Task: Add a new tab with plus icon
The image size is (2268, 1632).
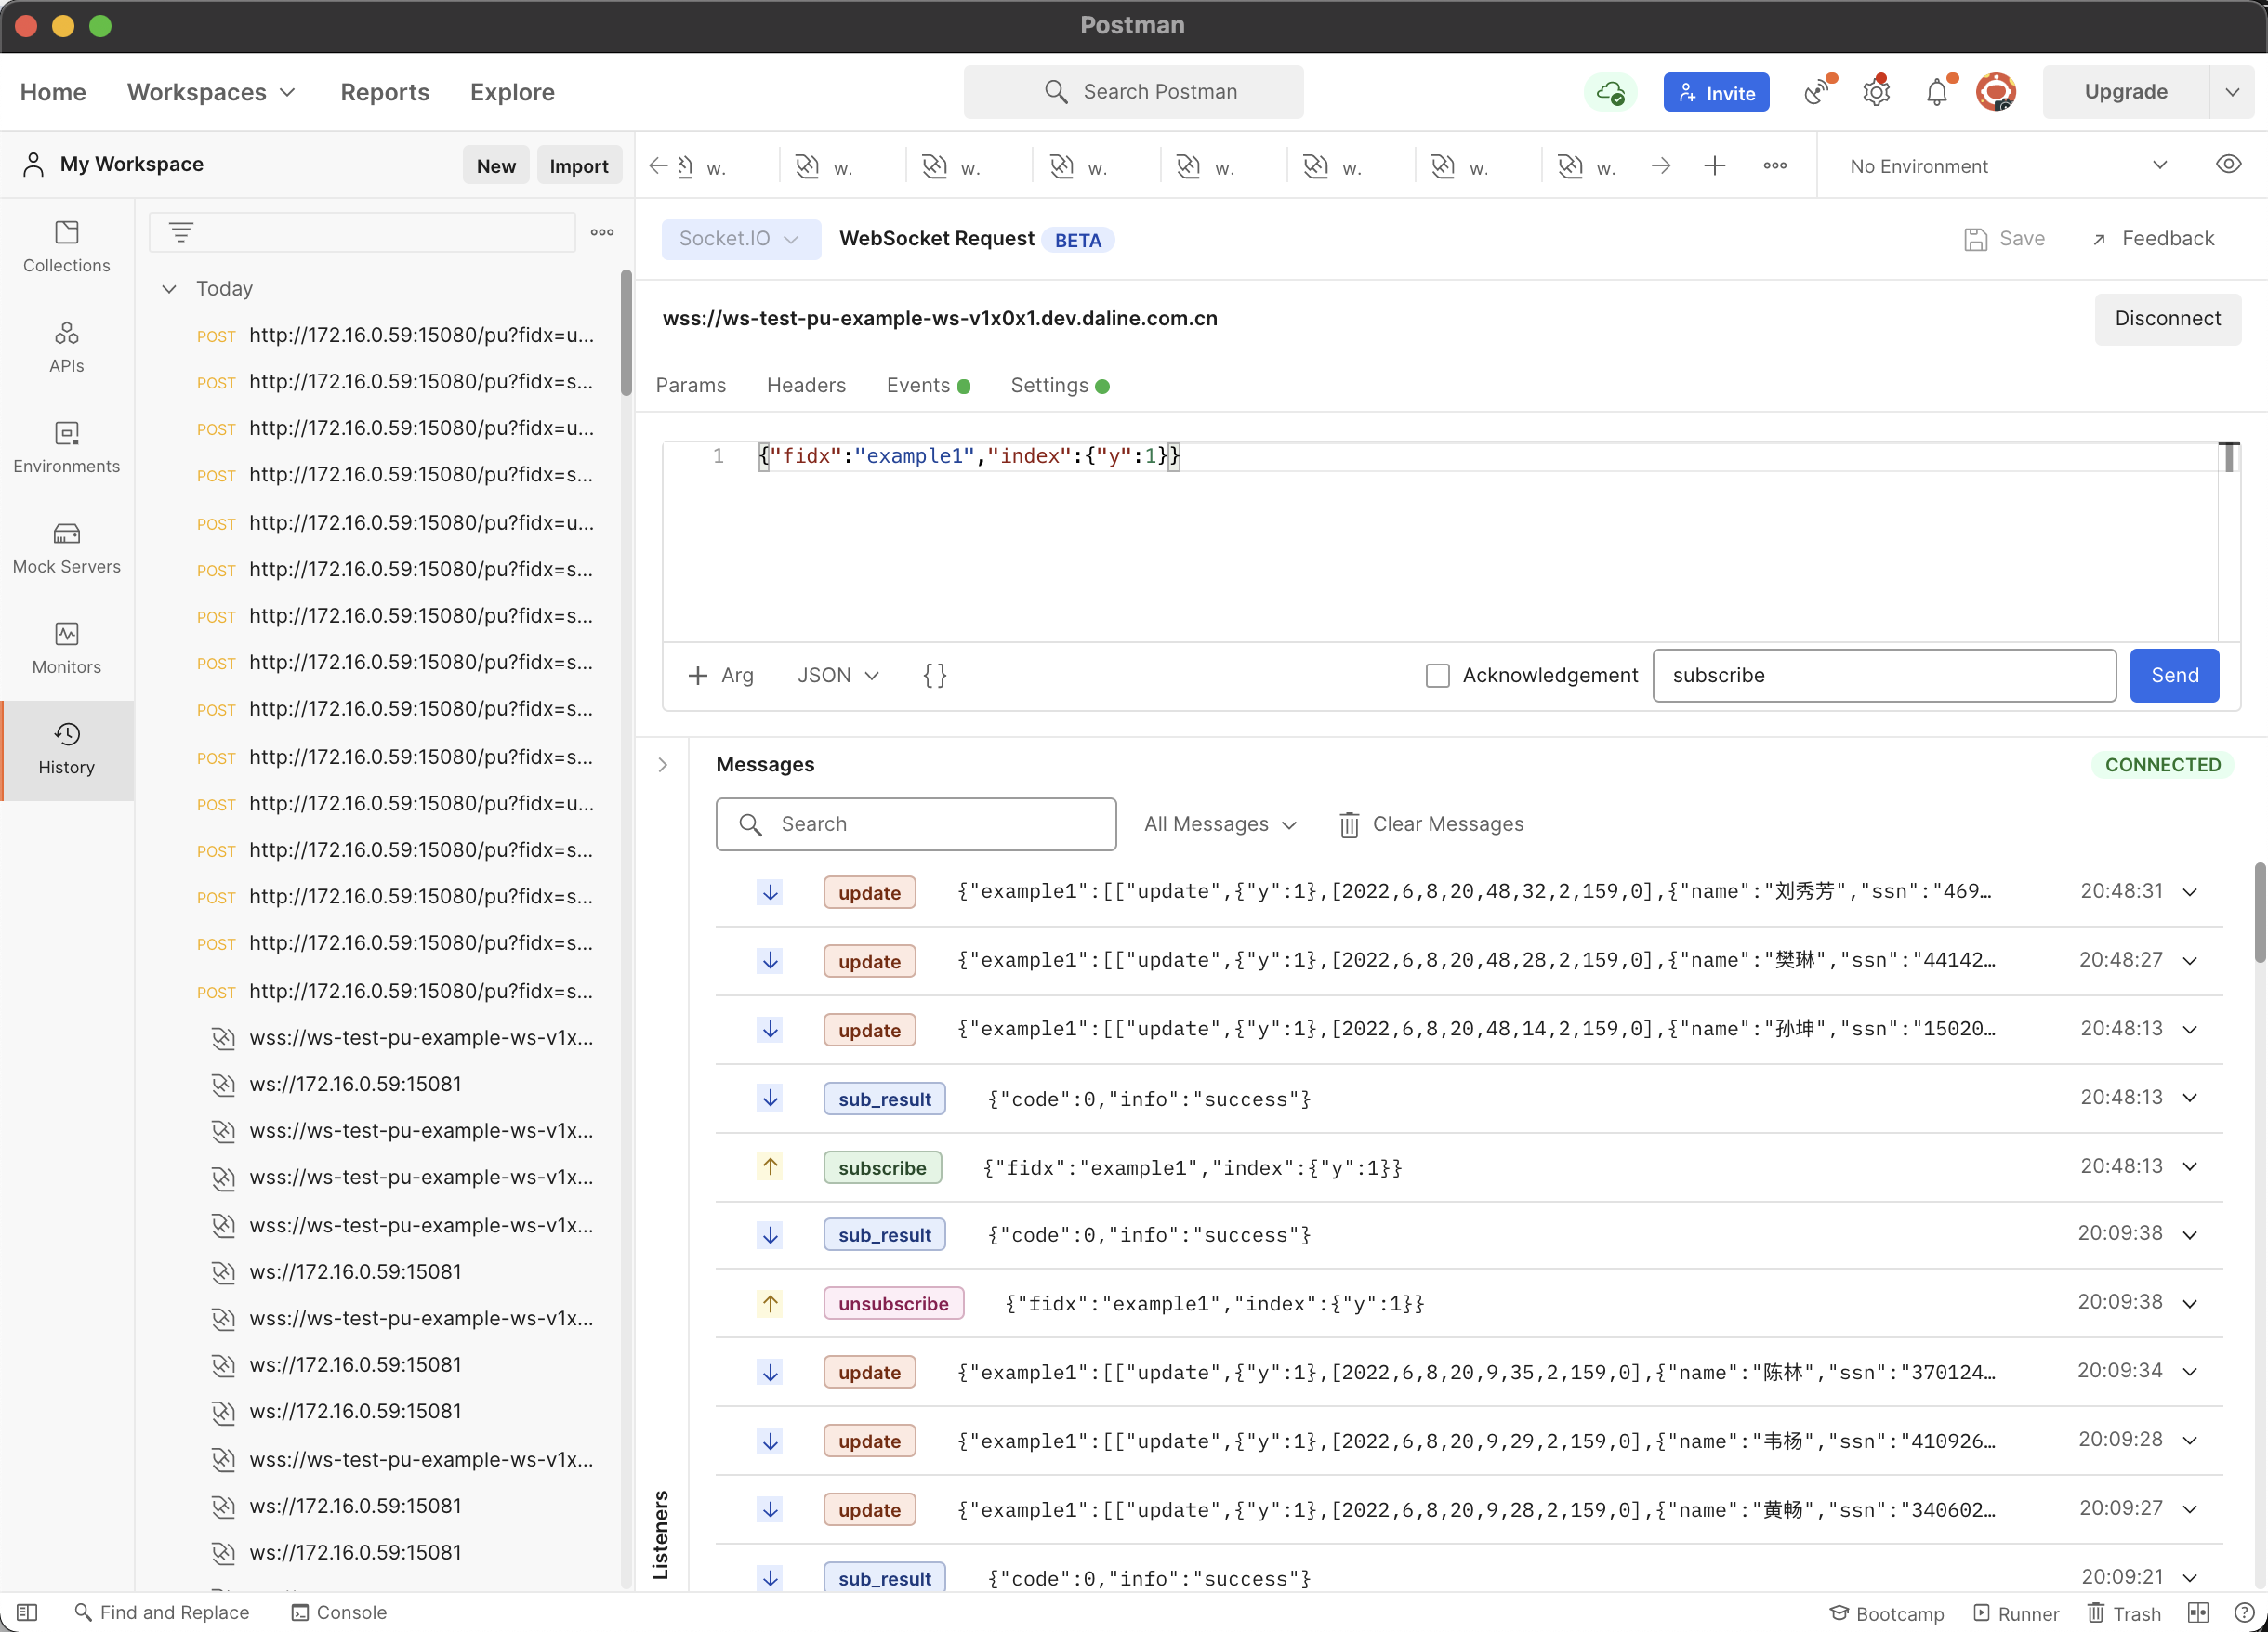Action: pos(1715,166)
